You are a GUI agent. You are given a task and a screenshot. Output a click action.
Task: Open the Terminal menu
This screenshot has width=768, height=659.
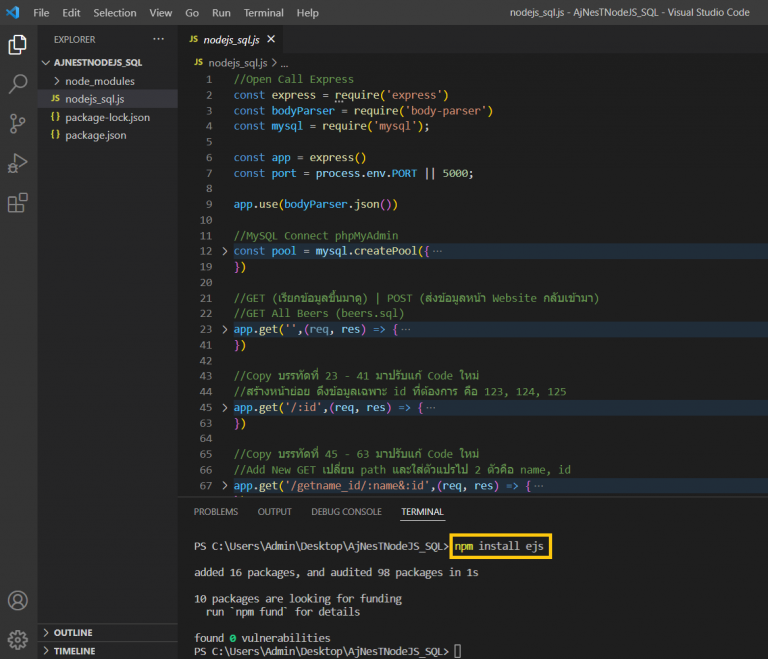pos(263,13)
